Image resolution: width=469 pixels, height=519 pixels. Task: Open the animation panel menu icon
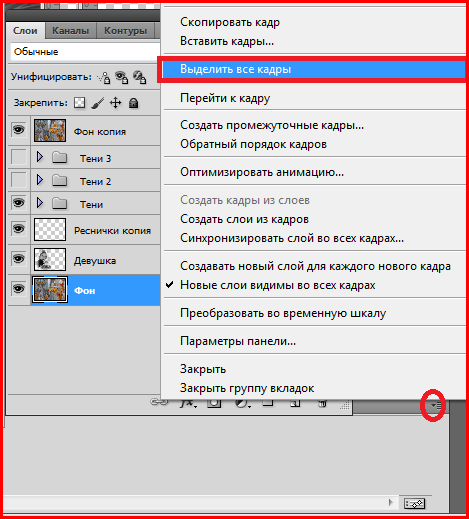(435, 405)
